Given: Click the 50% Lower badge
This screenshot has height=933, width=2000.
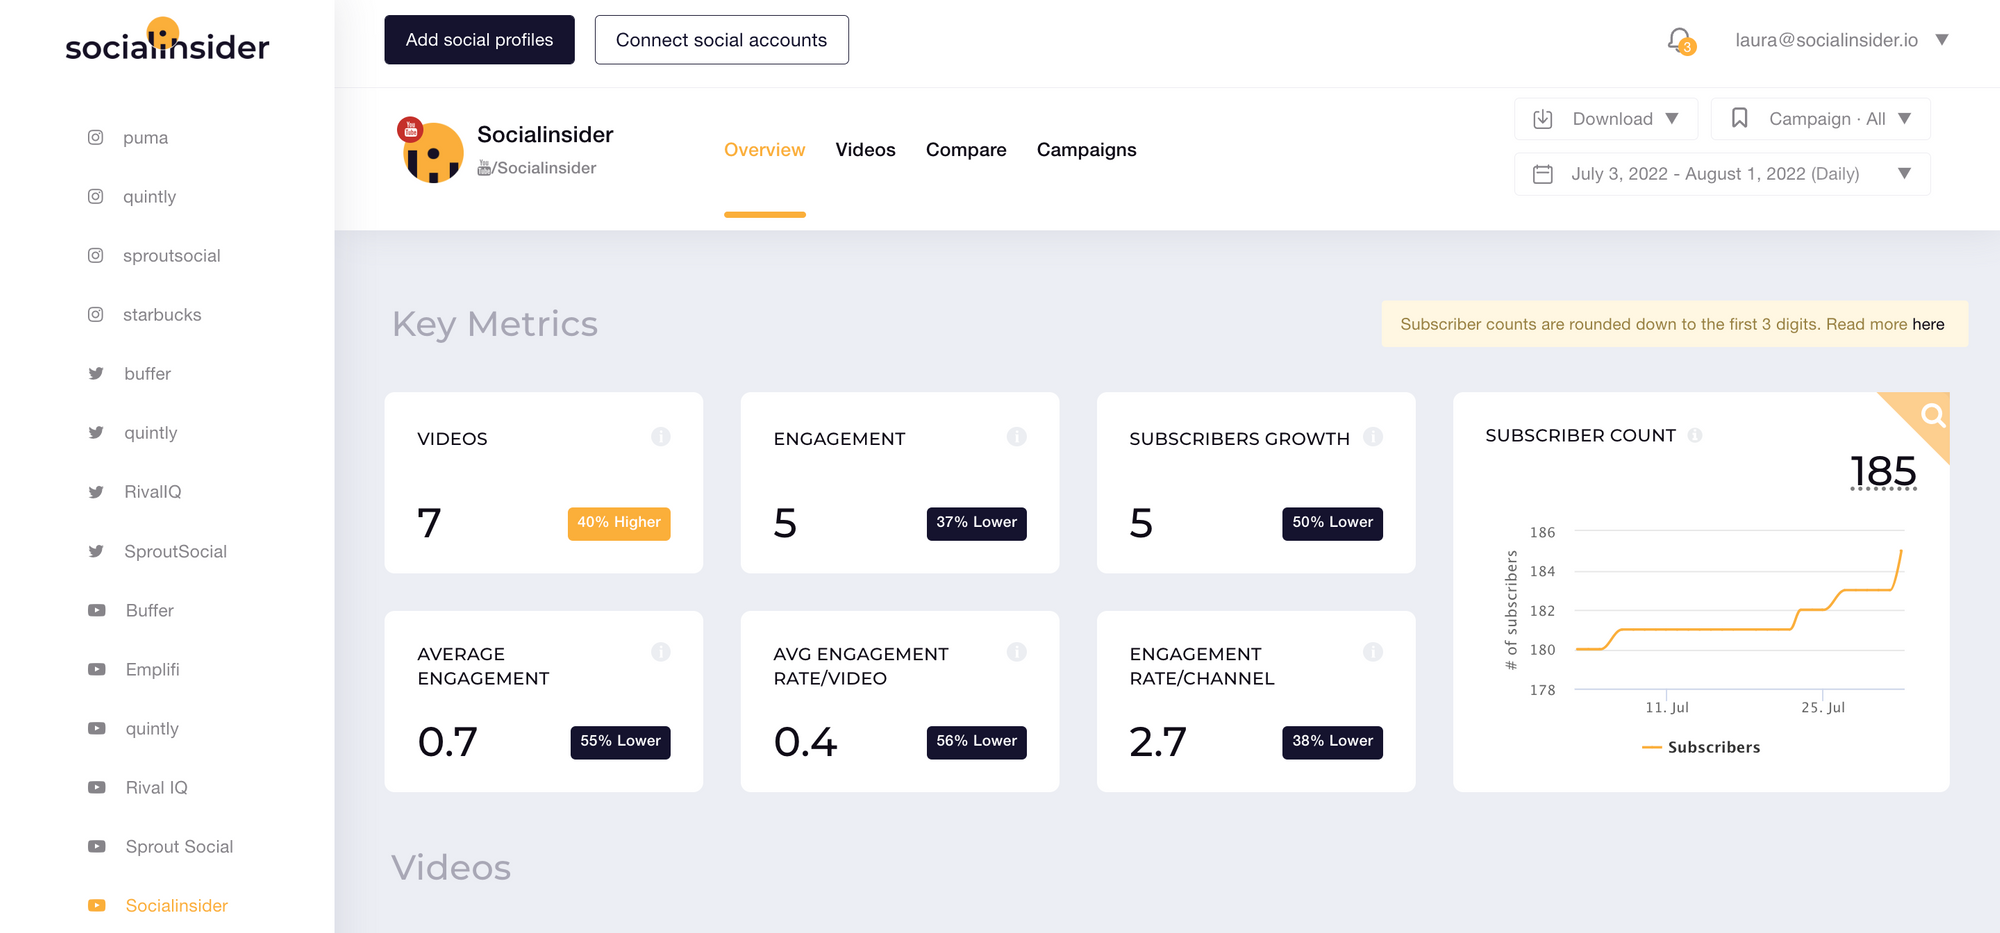Looking at the screenshot, I should tap(1333, 523).
